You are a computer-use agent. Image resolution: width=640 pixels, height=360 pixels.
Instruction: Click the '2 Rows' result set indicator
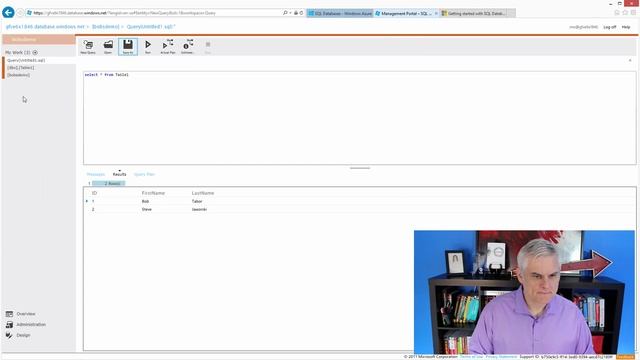[109, 184]
